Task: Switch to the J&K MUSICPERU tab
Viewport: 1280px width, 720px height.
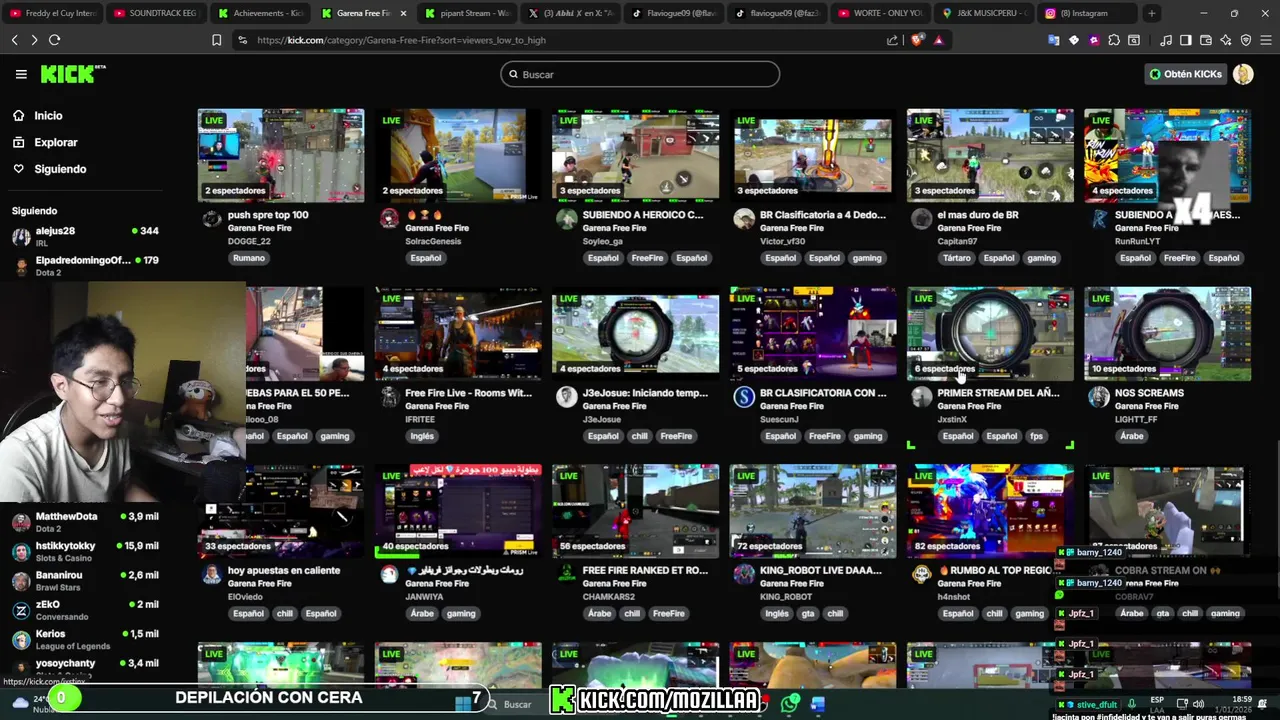Action: tap(985, 13)
